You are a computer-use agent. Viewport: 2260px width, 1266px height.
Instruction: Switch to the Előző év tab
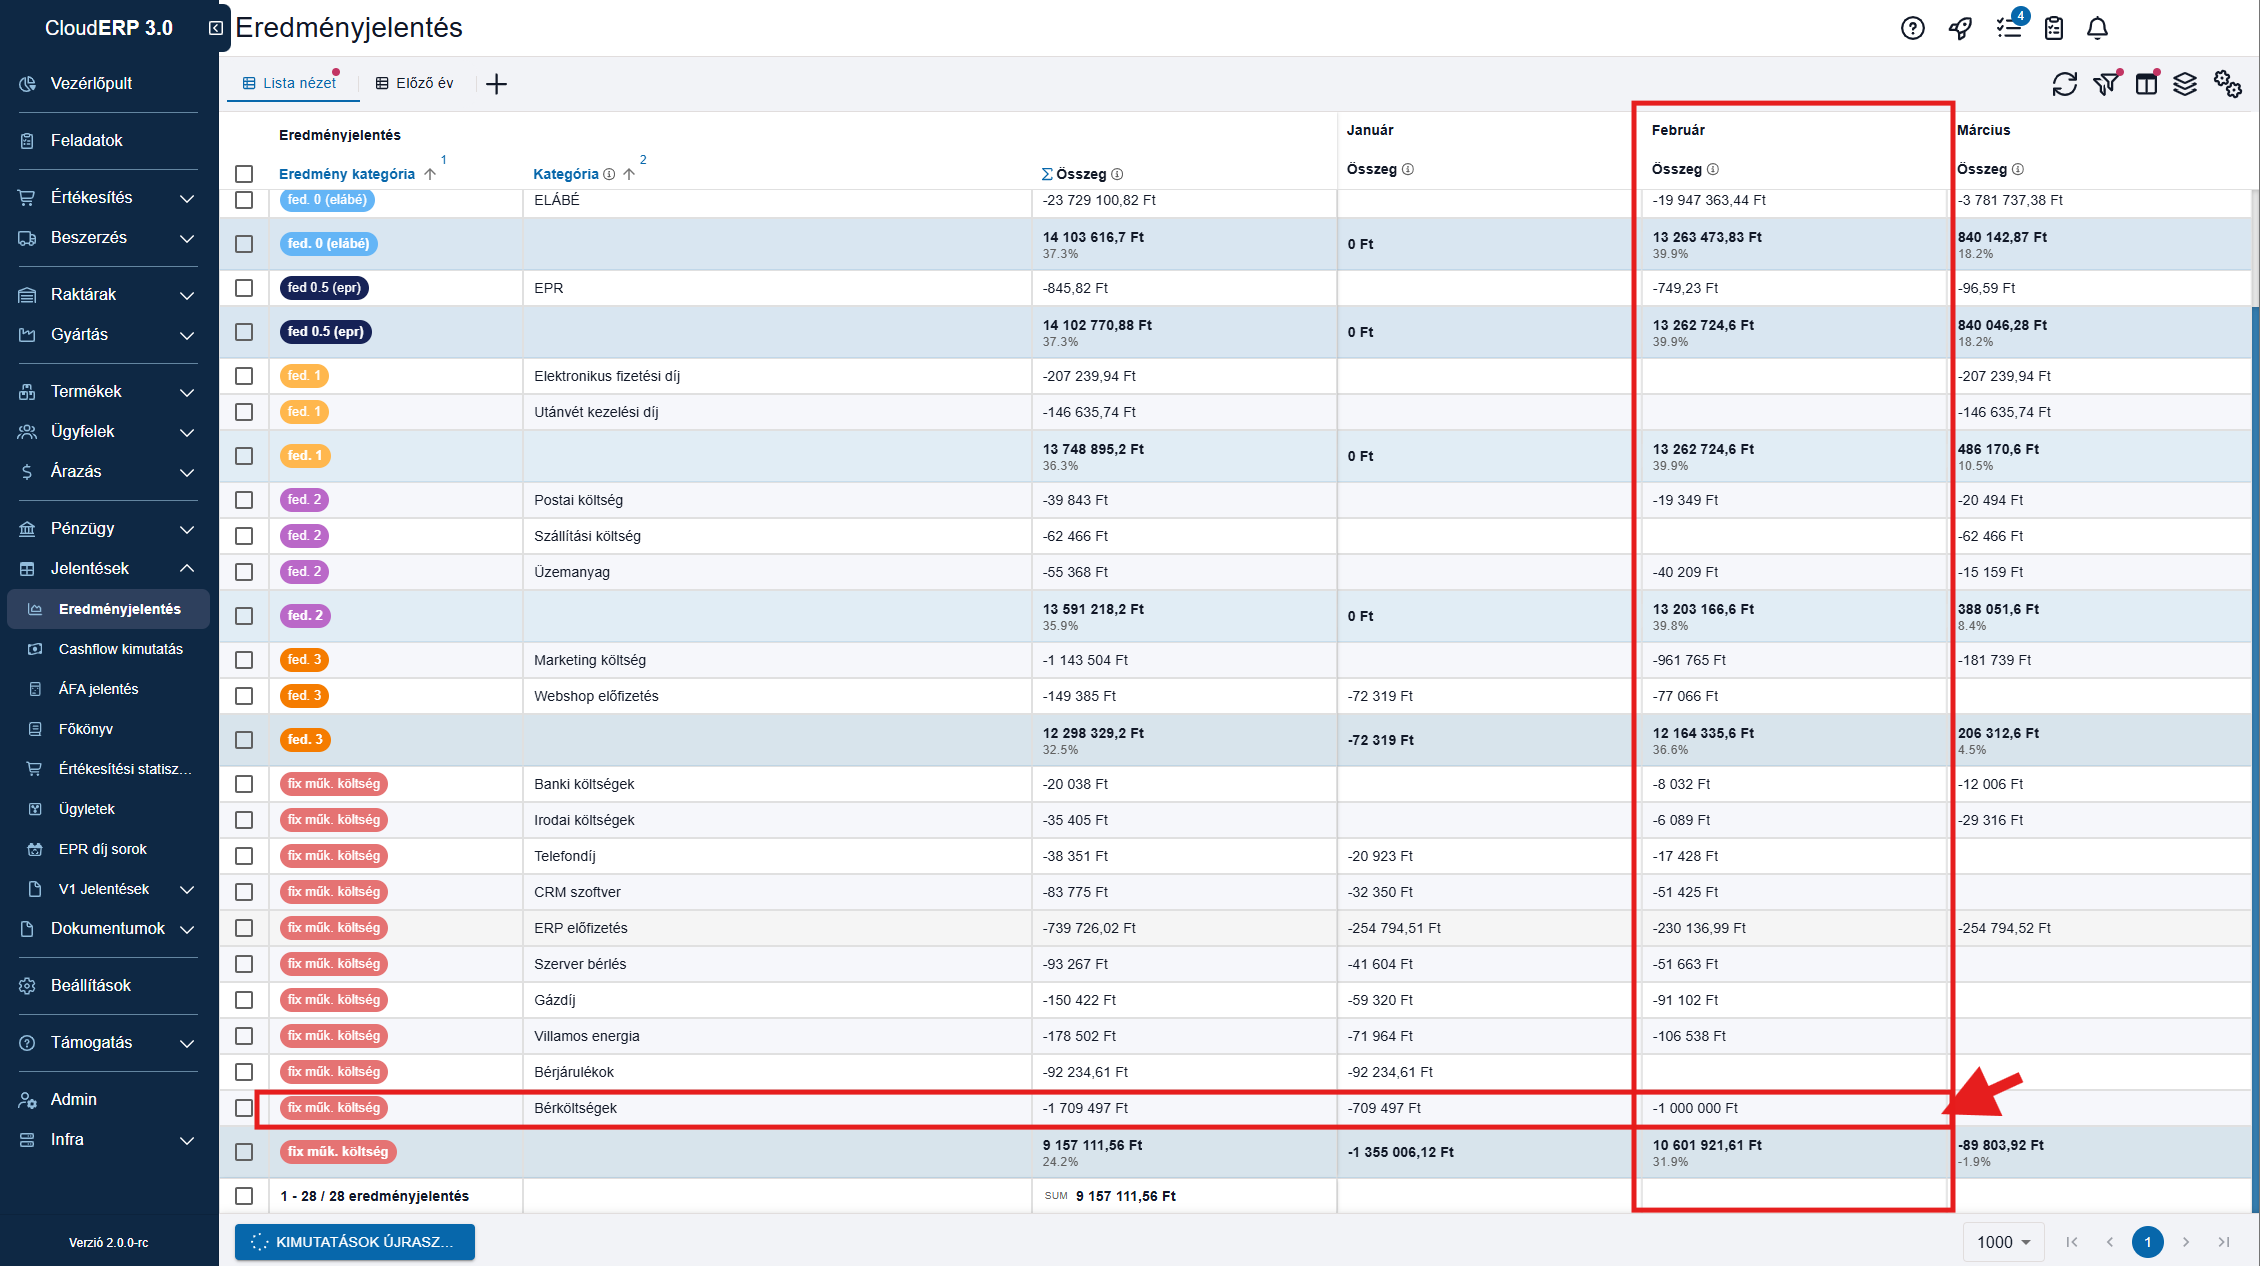415,83
